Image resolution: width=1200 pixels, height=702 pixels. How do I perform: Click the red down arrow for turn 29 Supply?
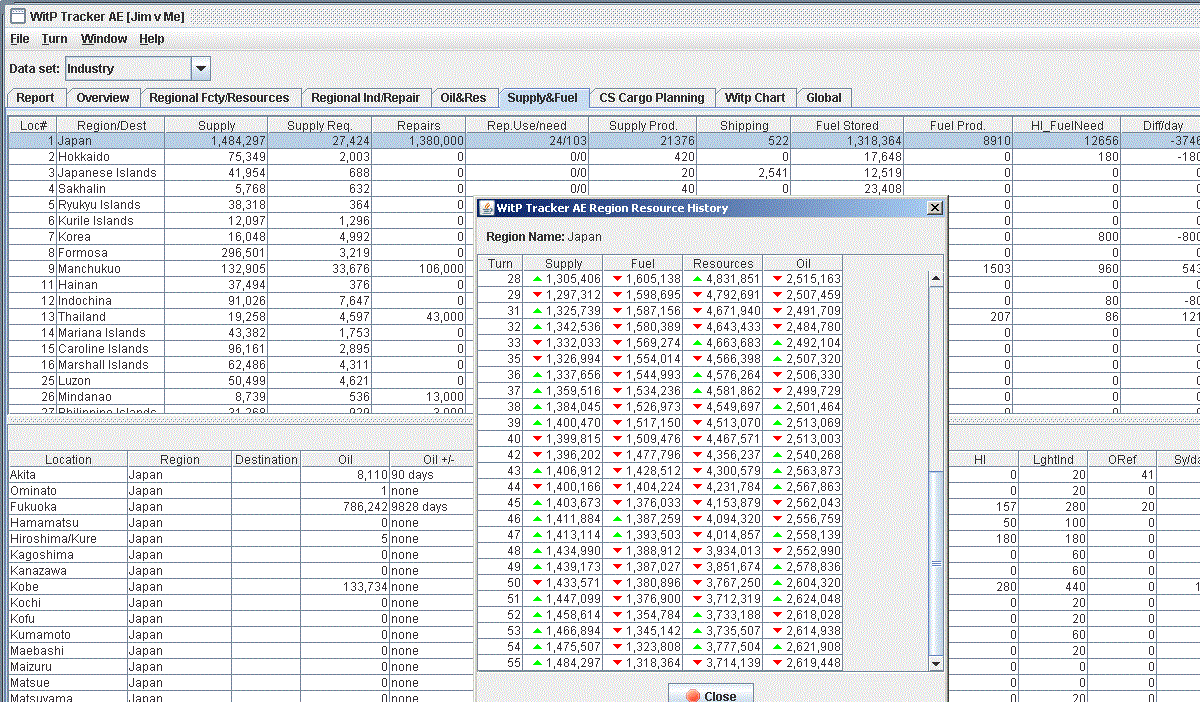tap(538, 295)
